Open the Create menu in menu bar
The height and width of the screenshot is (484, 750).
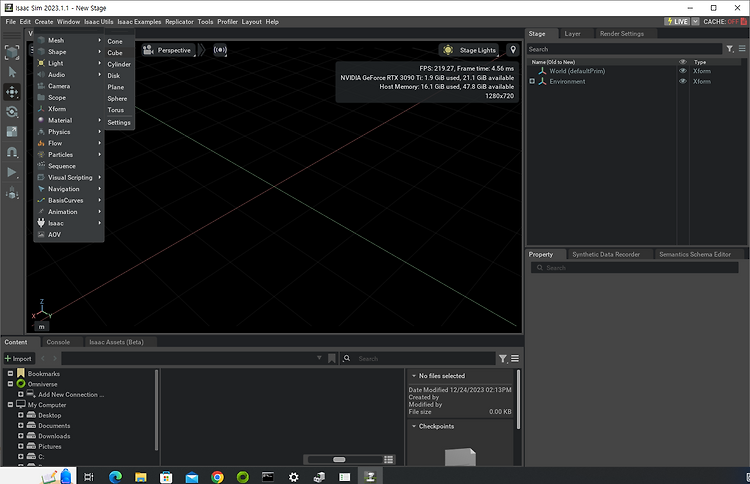pyautogui.click(x=44, y=22)
